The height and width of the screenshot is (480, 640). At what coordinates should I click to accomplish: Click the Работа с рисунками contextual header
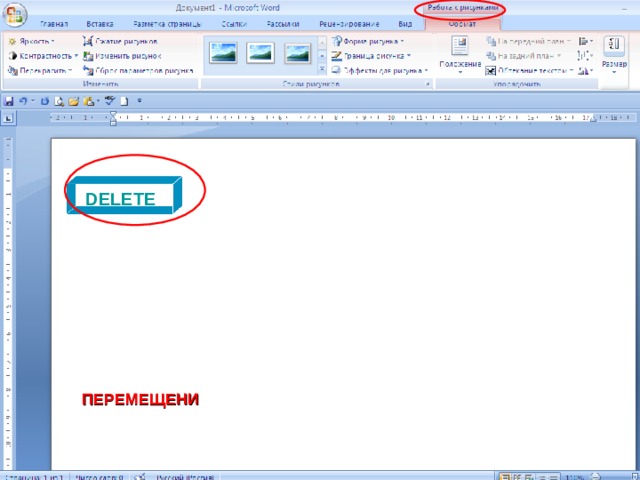(x=462, y=8)
